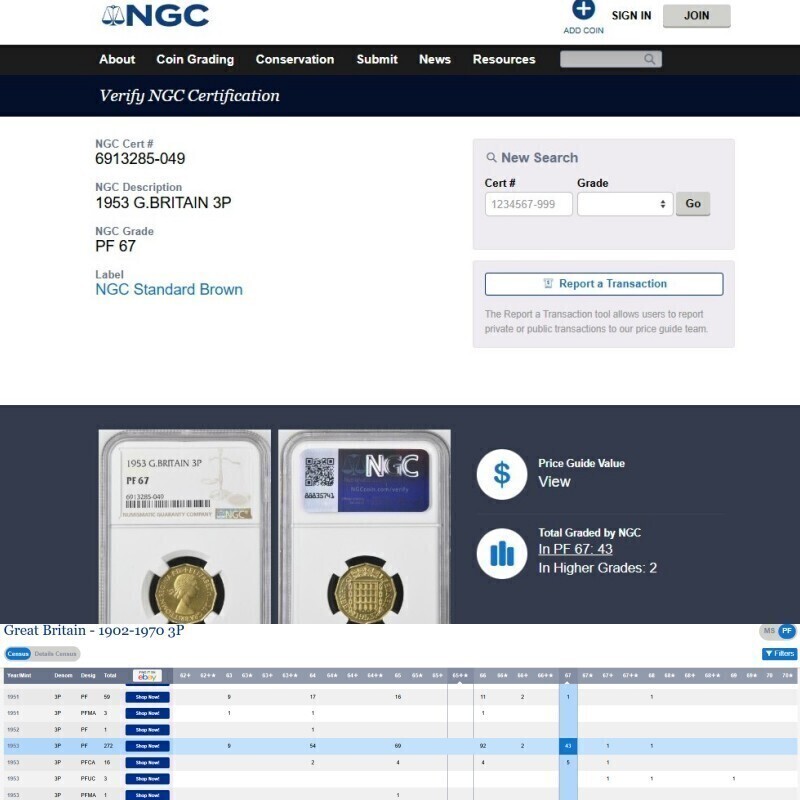
Task: Open the Coin Grading menu
Action: tap(195, 59)
